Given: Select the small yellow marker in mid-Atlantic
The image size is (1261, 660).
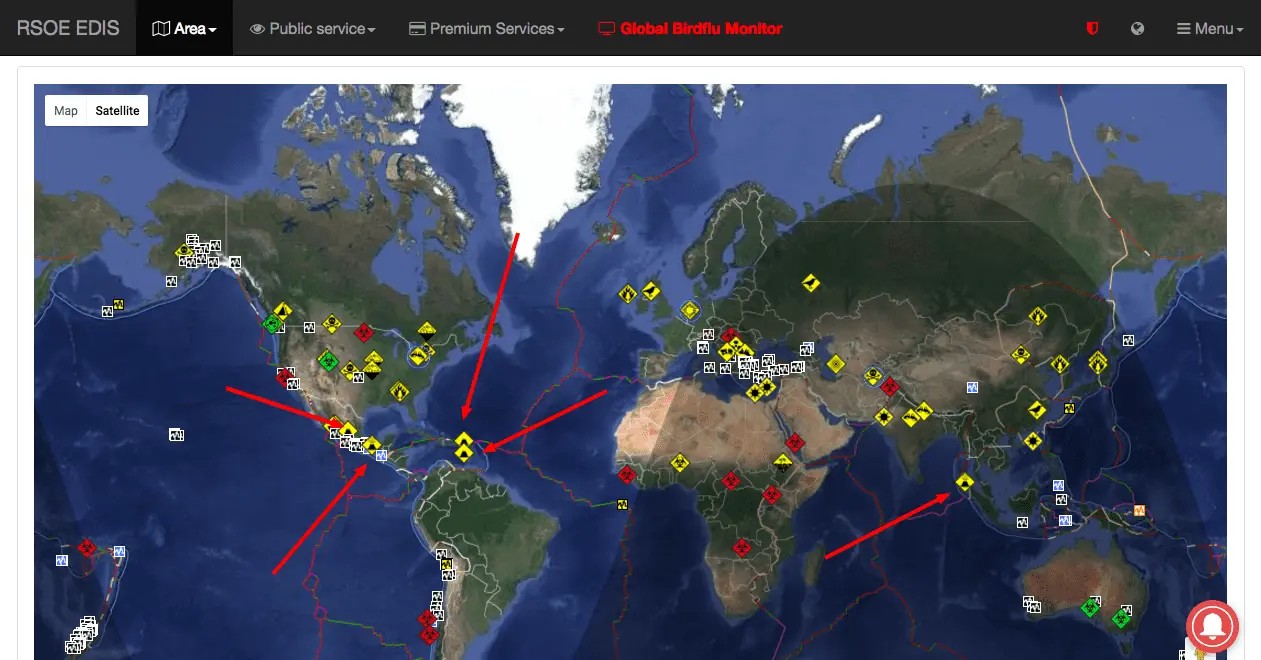Looking at the screenshot, I should [x=623, y=504].
